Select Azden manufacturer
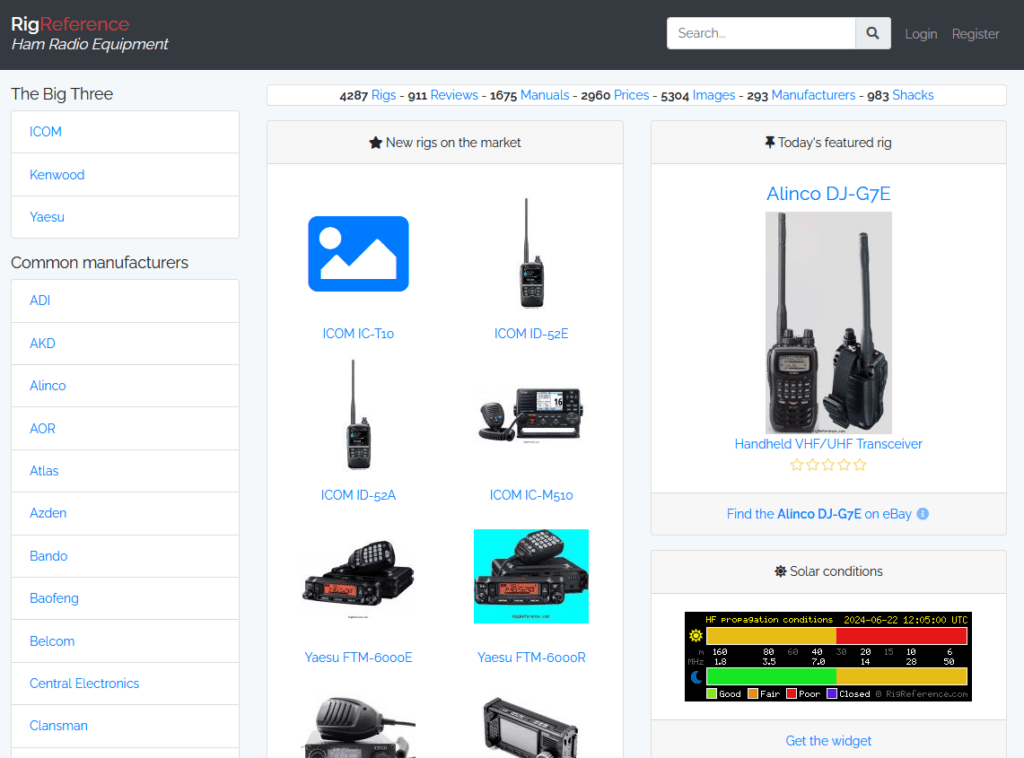This screenshot has height=758, width=1024. [125, 513]
